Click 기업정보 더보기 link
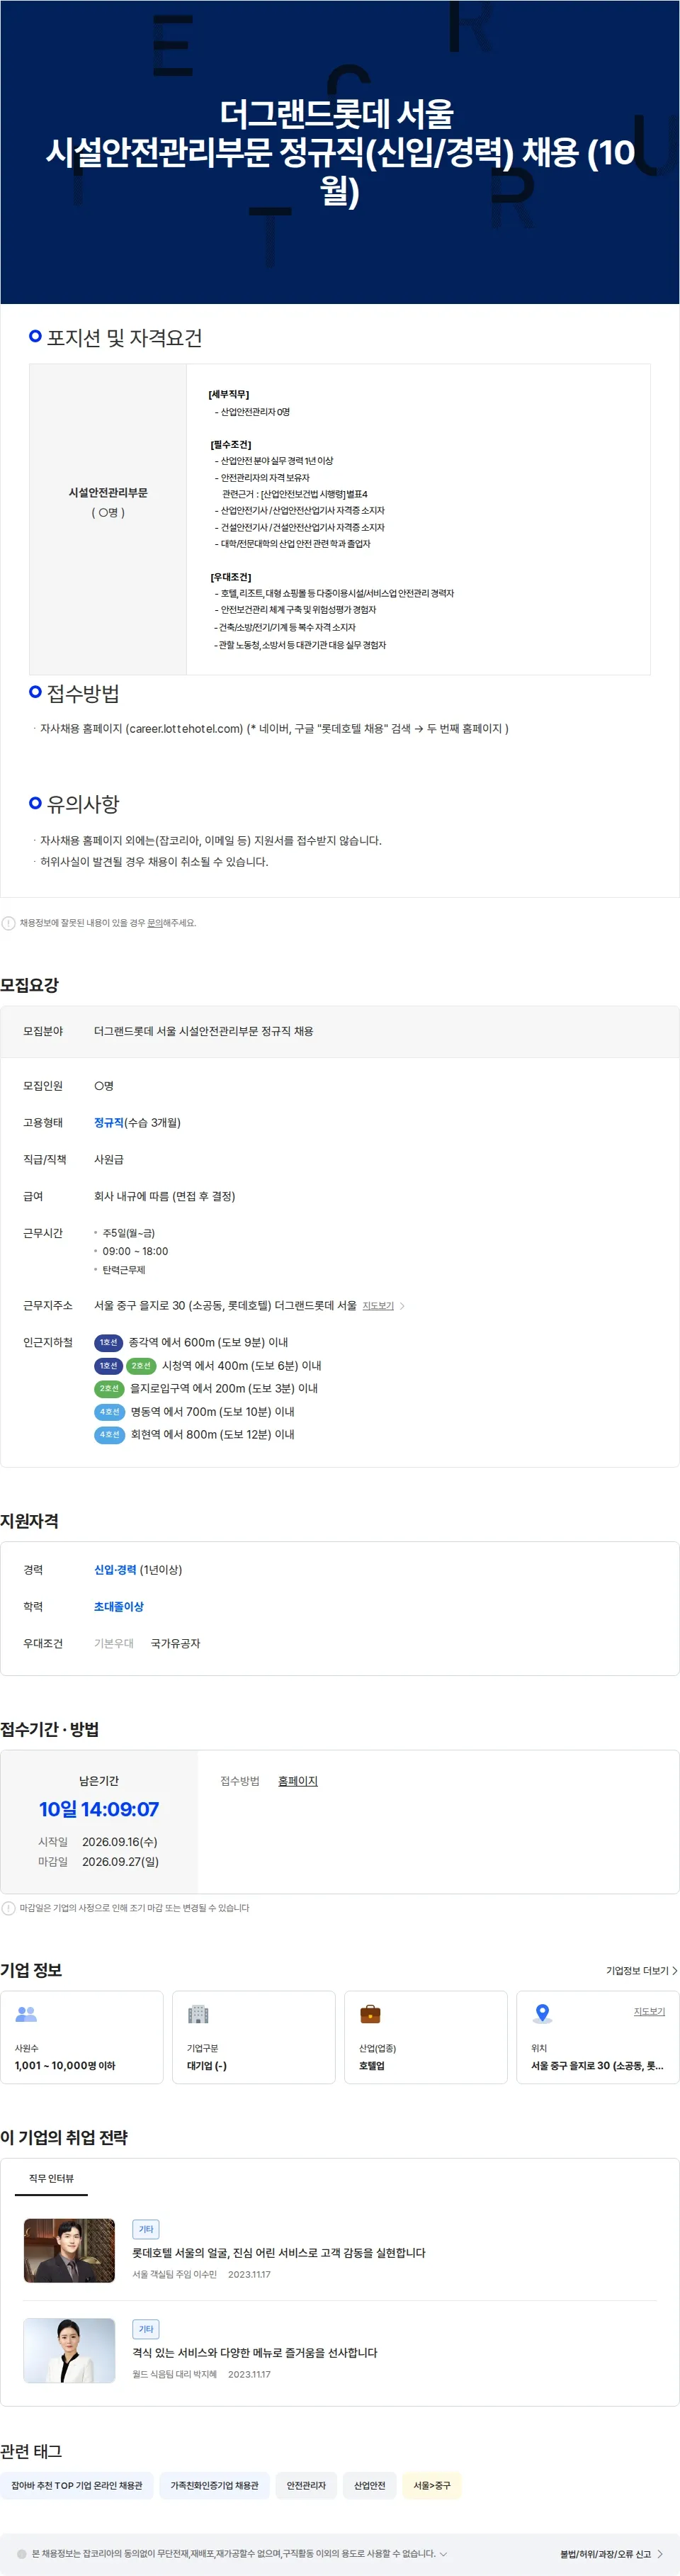Viewport: 680px width, 2576px height. coord(641,1971)
